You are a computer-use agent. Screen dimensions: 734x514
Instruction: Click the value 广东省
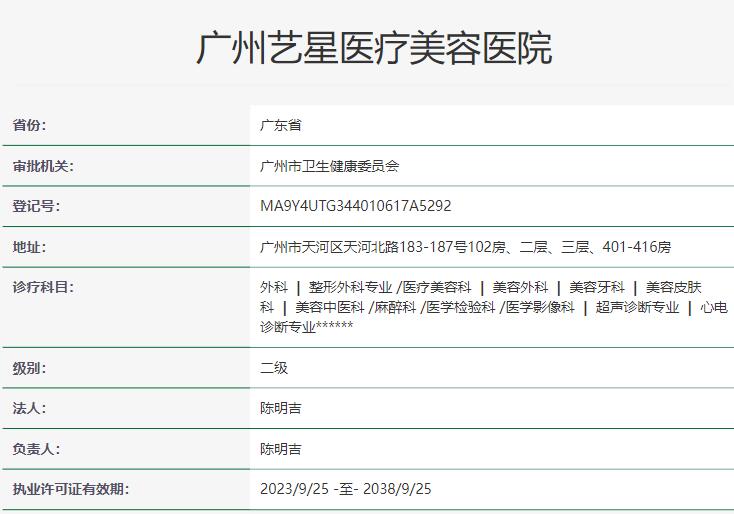pyautogui.click(x=280, y=125)
